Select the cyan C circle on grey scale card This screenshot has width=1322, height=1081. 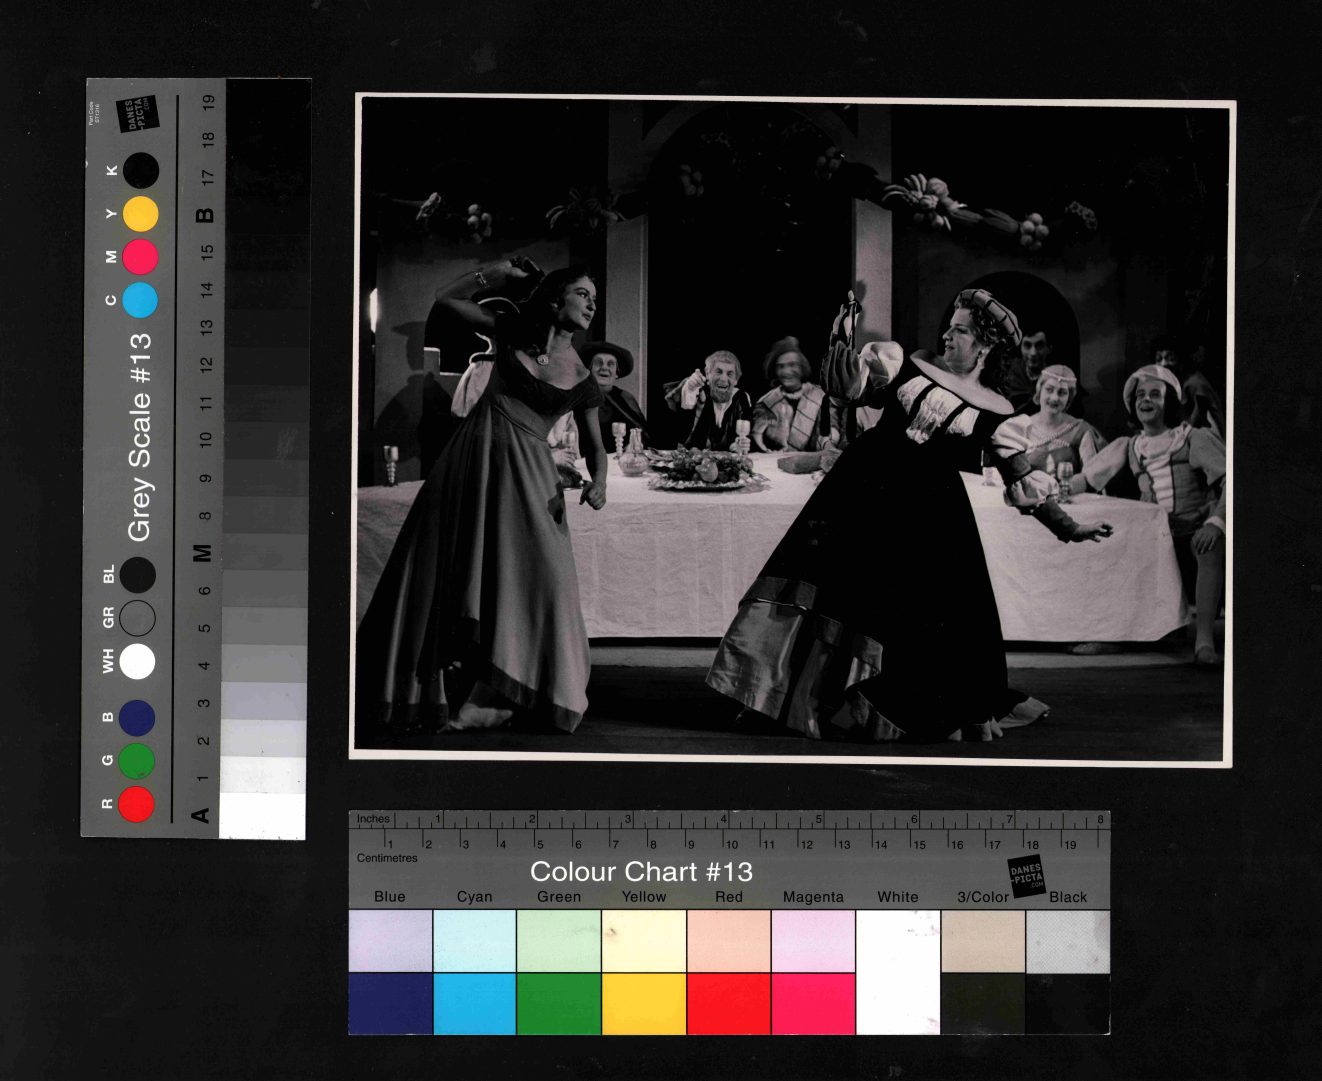[140, 299]
